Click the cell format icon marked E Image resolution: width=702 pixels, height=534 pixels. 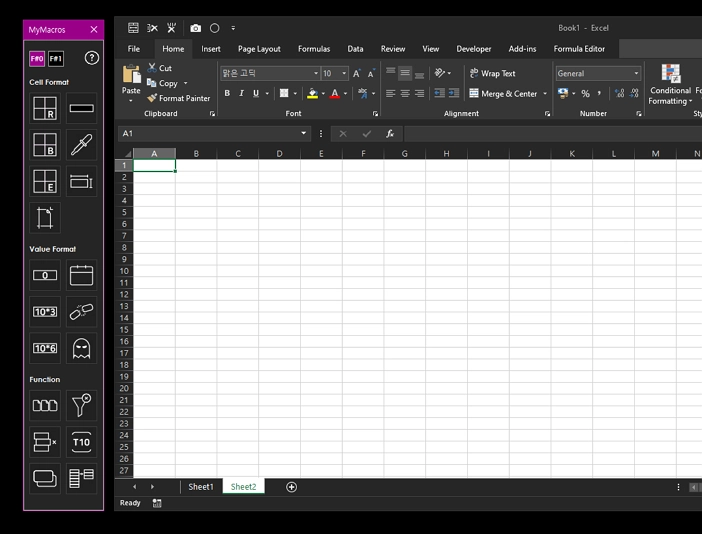coord(45,182)
